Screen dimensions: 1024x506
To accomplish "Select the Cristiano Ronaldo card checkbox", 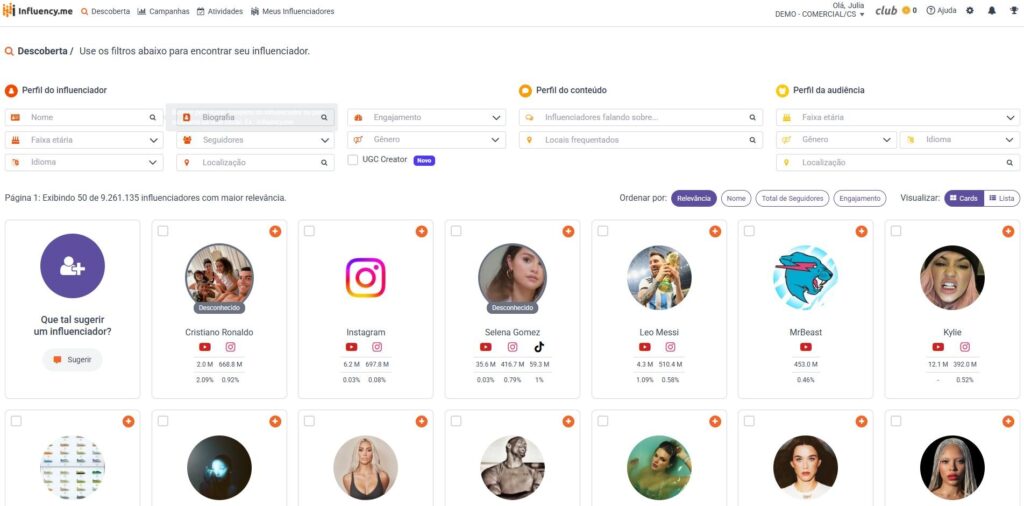I will 163,230.
